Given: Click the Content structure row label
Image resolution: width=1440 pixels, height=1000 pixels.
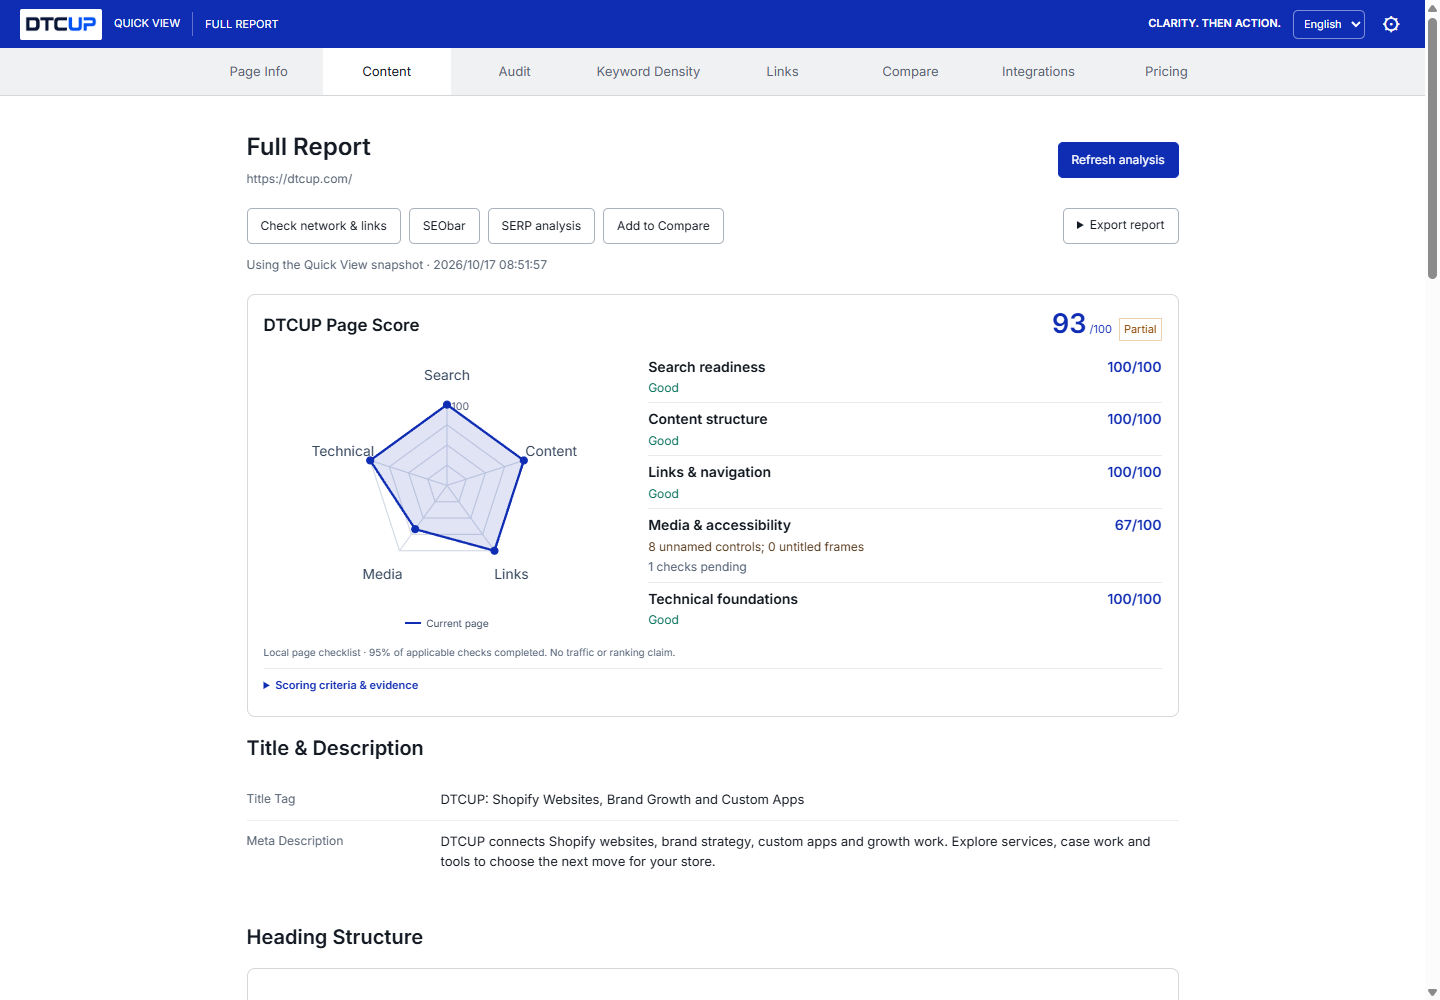Looking at the screenshot, I should pyautogui.click(x=708, y=419).
